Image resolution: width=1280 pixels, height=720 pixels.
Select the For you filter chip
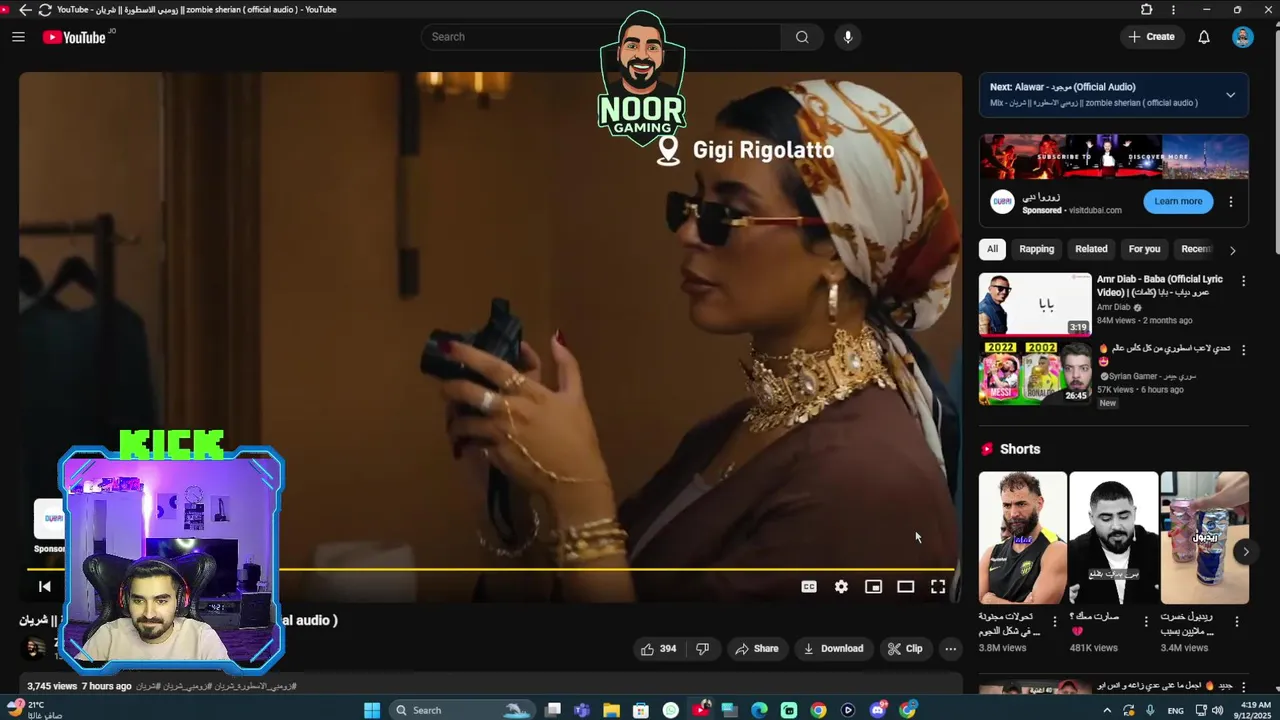[1144, 249]
